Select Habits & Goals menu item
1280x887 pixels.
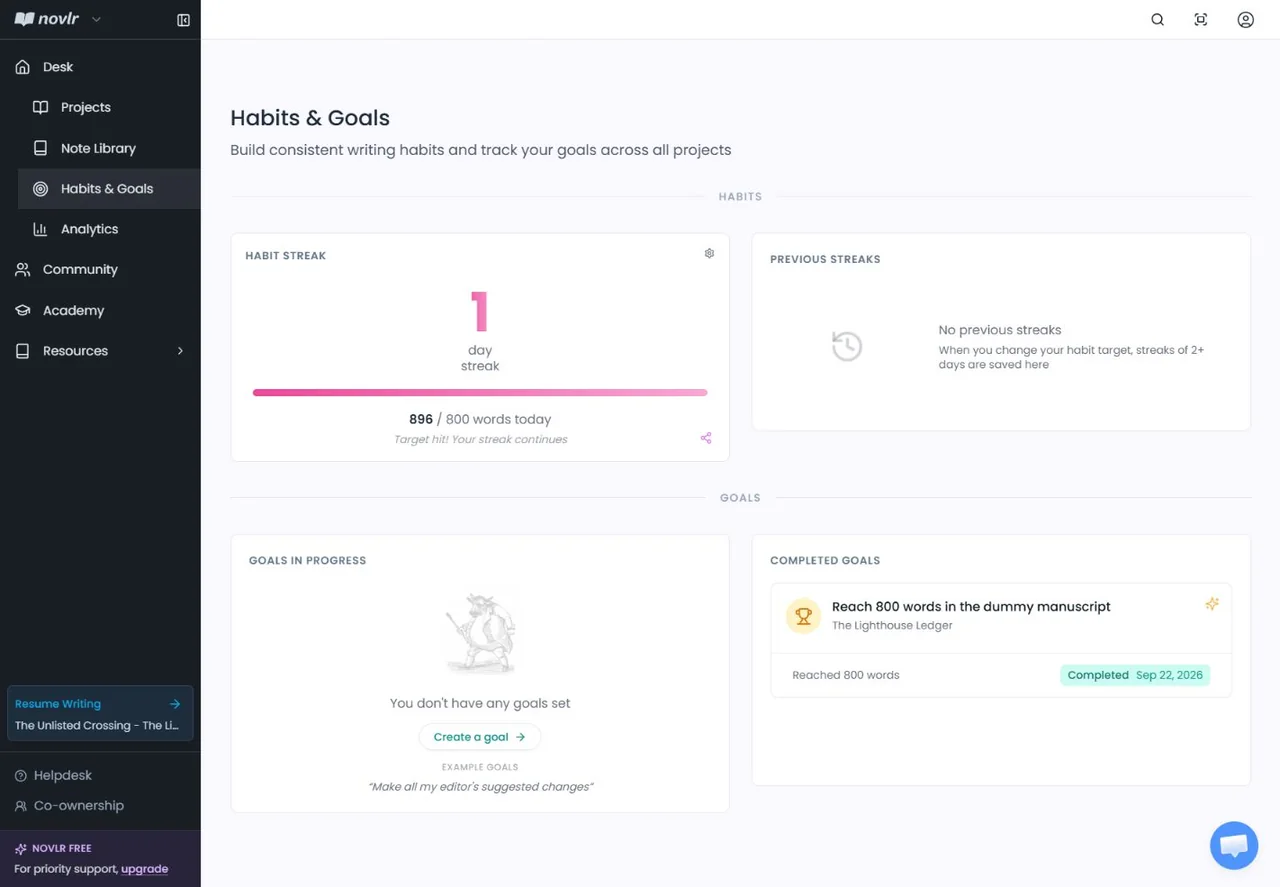109,189
